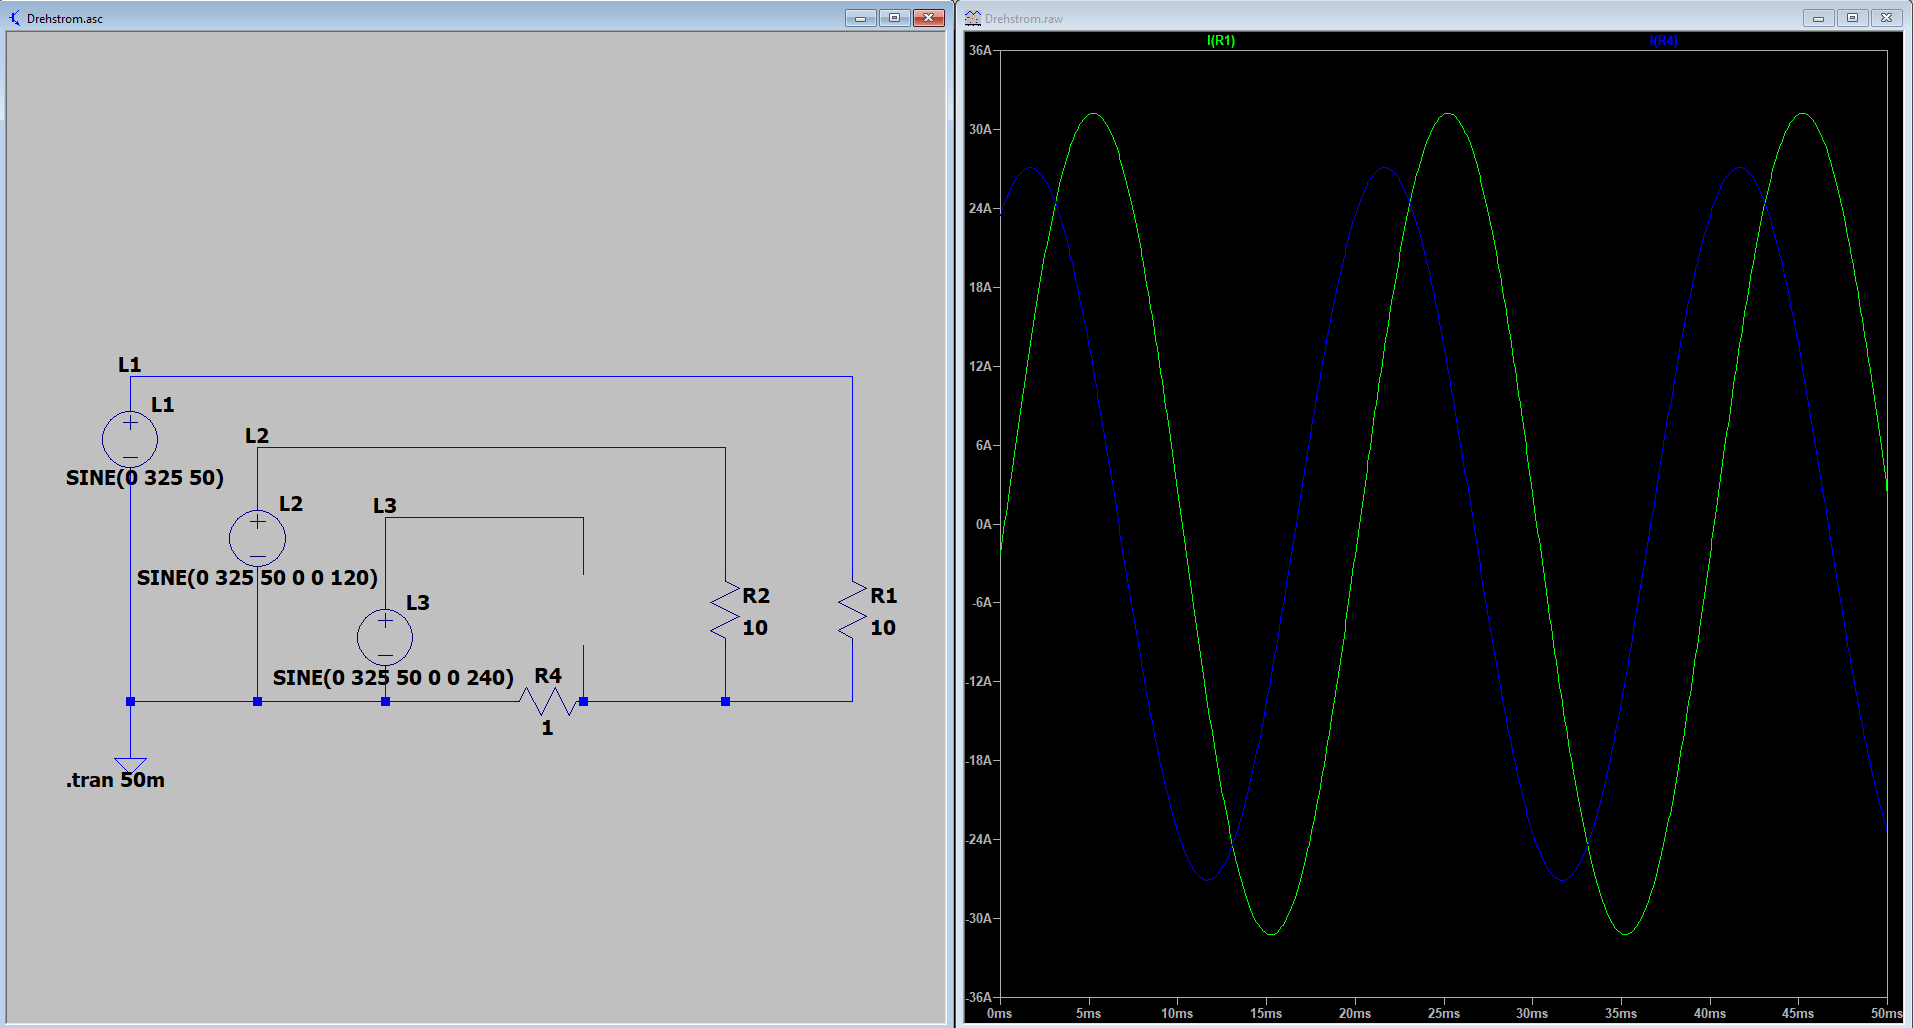Click the L3 source instance name

tap(418, 603)
